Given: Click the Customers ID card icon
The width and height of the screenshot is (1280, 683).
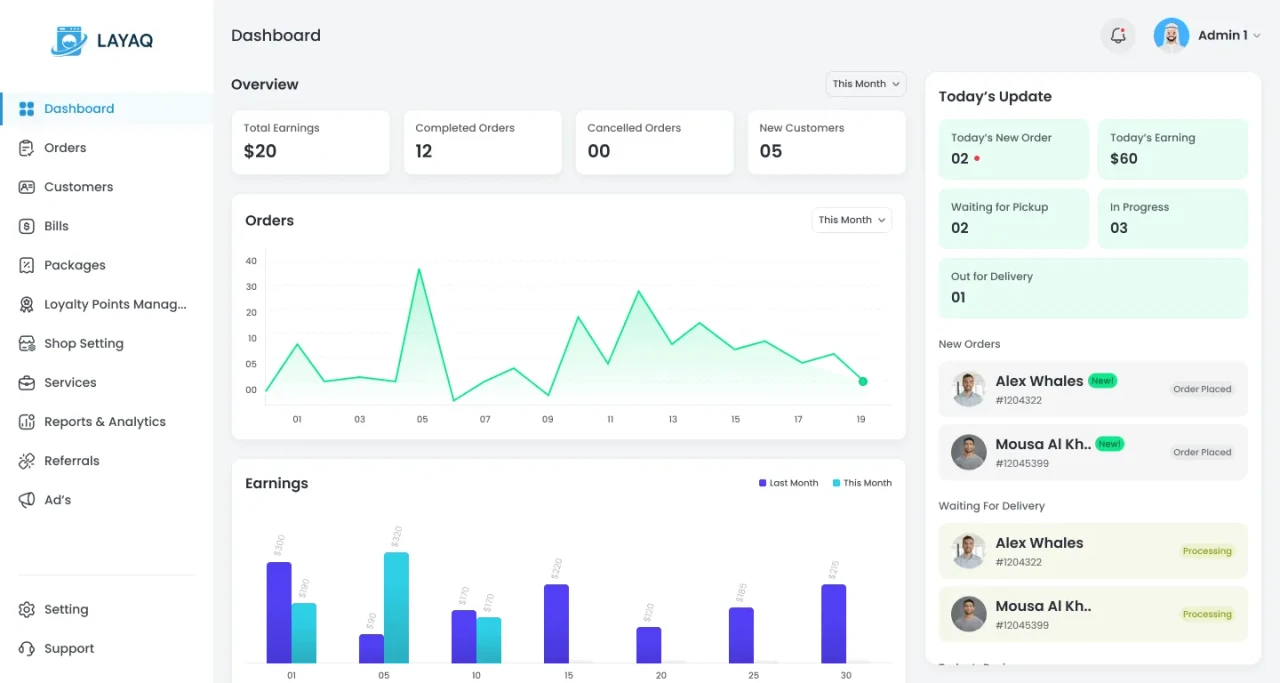Looking at the screenshot, I should pos(27,187).
